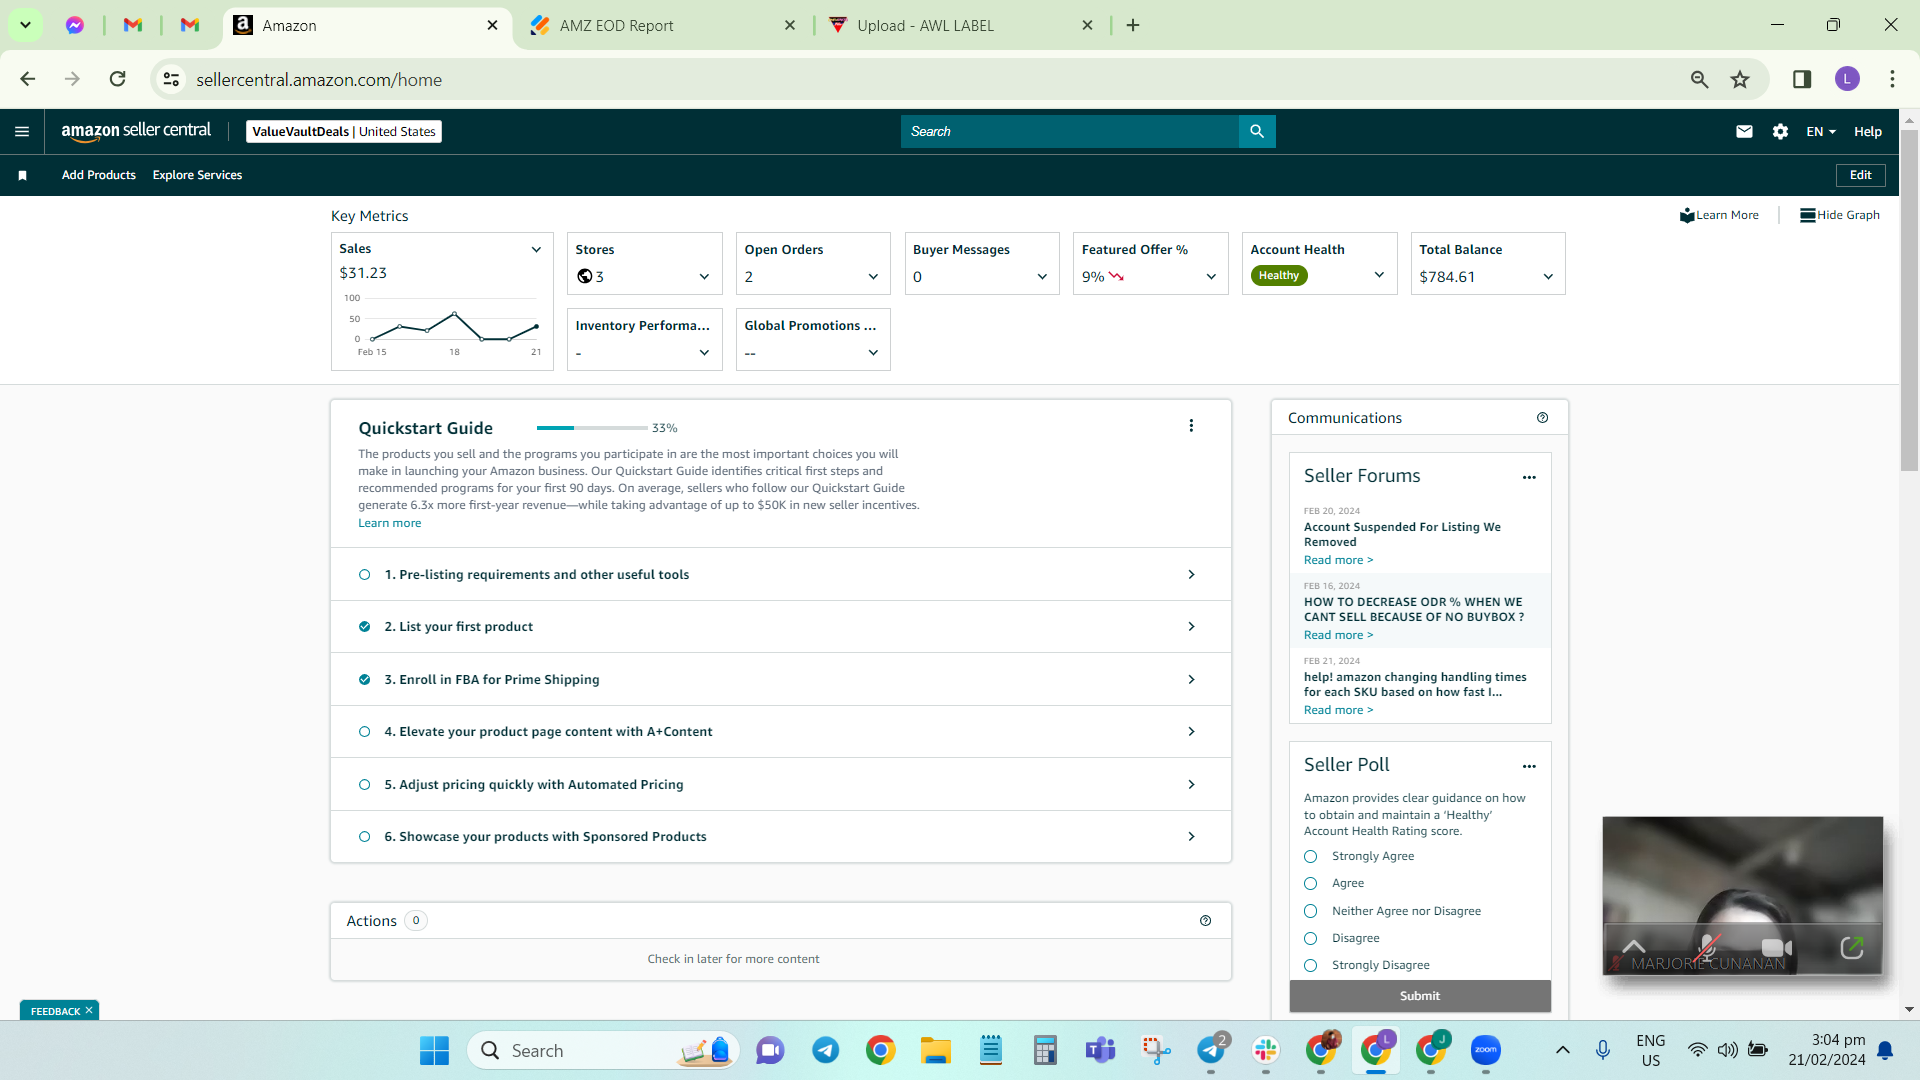This screenshot has width=1920, height=1080.
Task: Click the Quickstart Guide progress bar
Action: (x=592, y=428)
